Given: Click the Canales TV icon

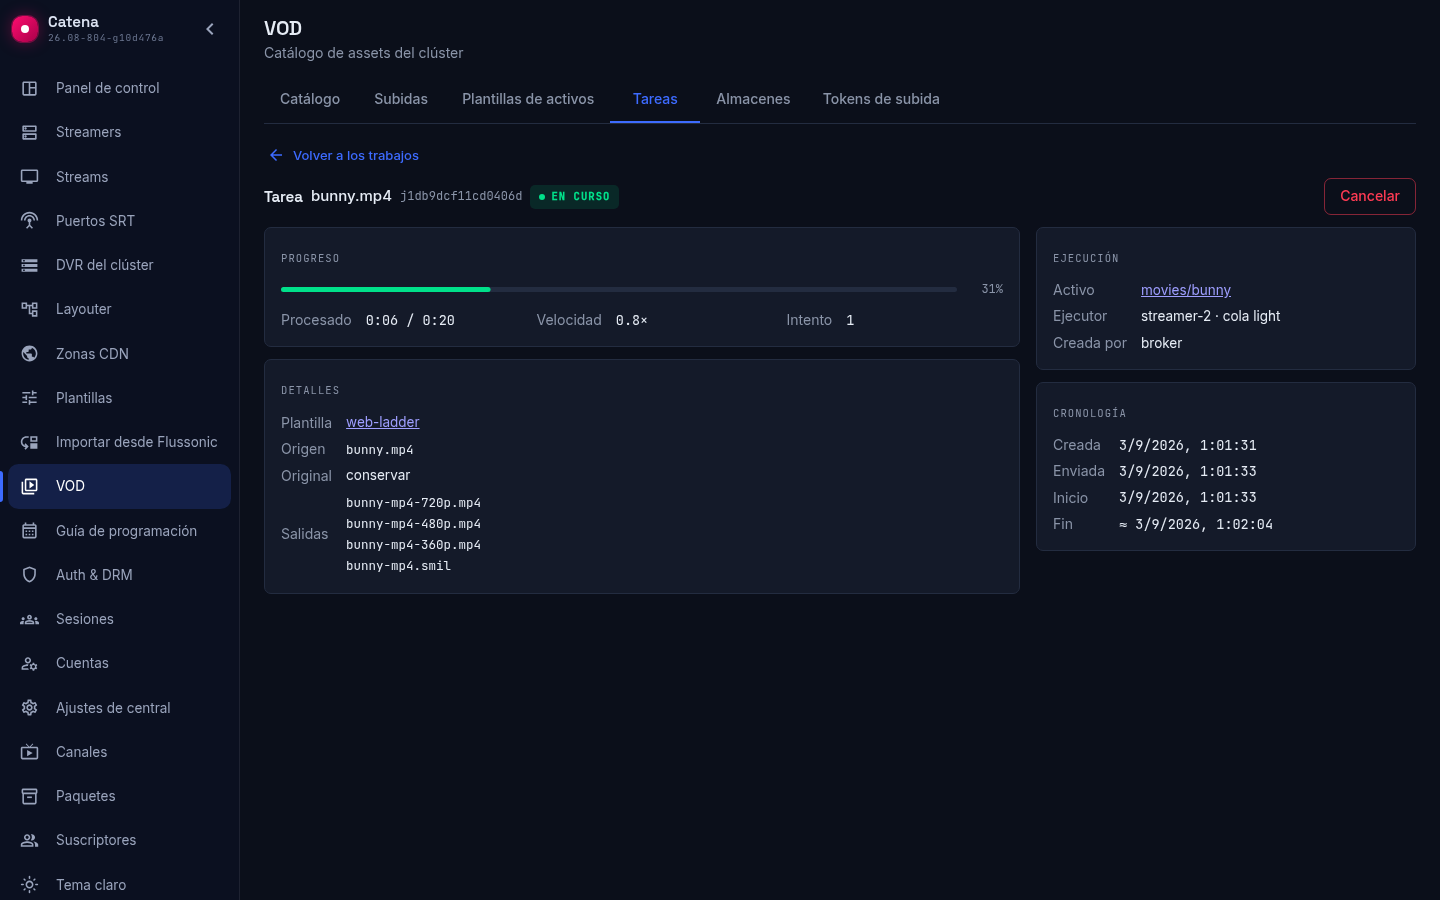Looking at the screenshot, I should [x=30, y=752].
